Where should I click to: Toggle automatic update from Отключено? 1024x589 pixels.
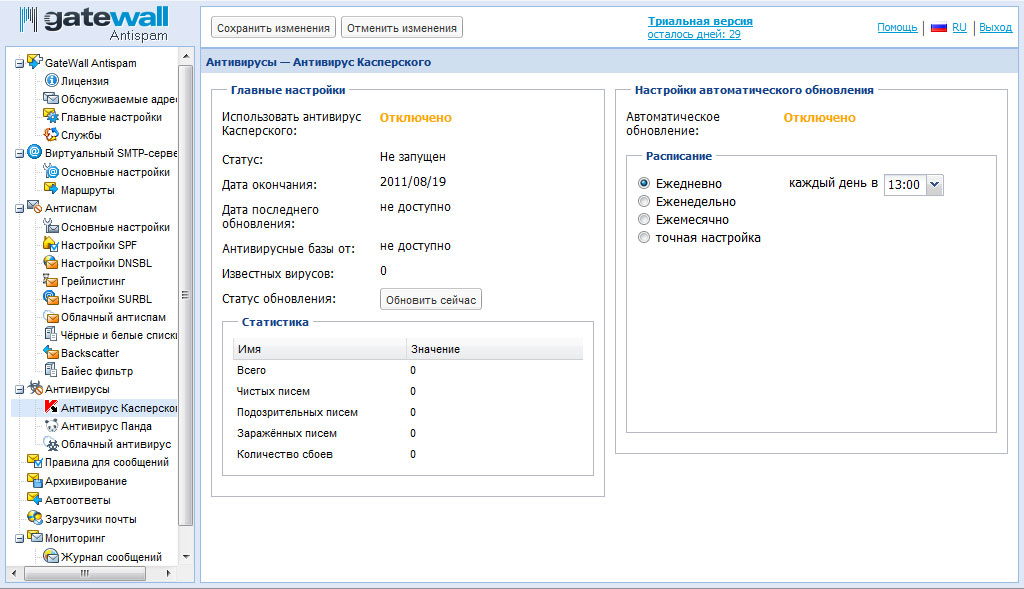click(819, 118)
